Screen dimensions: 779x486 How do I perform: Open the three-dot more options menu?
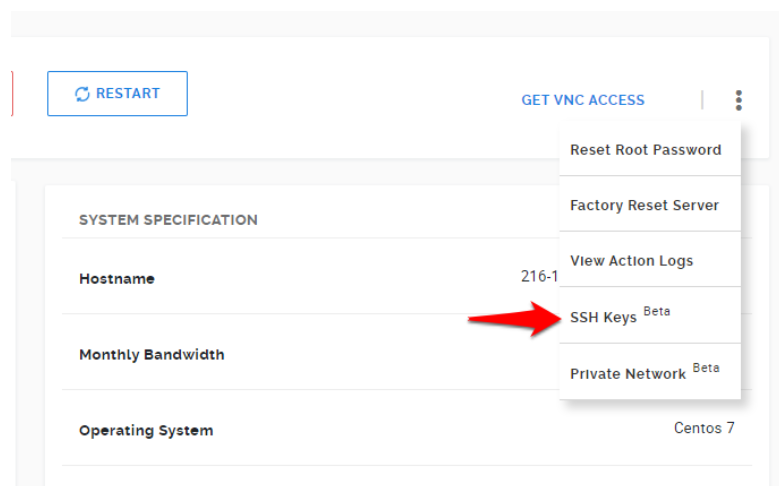click(x=739, y=100)
